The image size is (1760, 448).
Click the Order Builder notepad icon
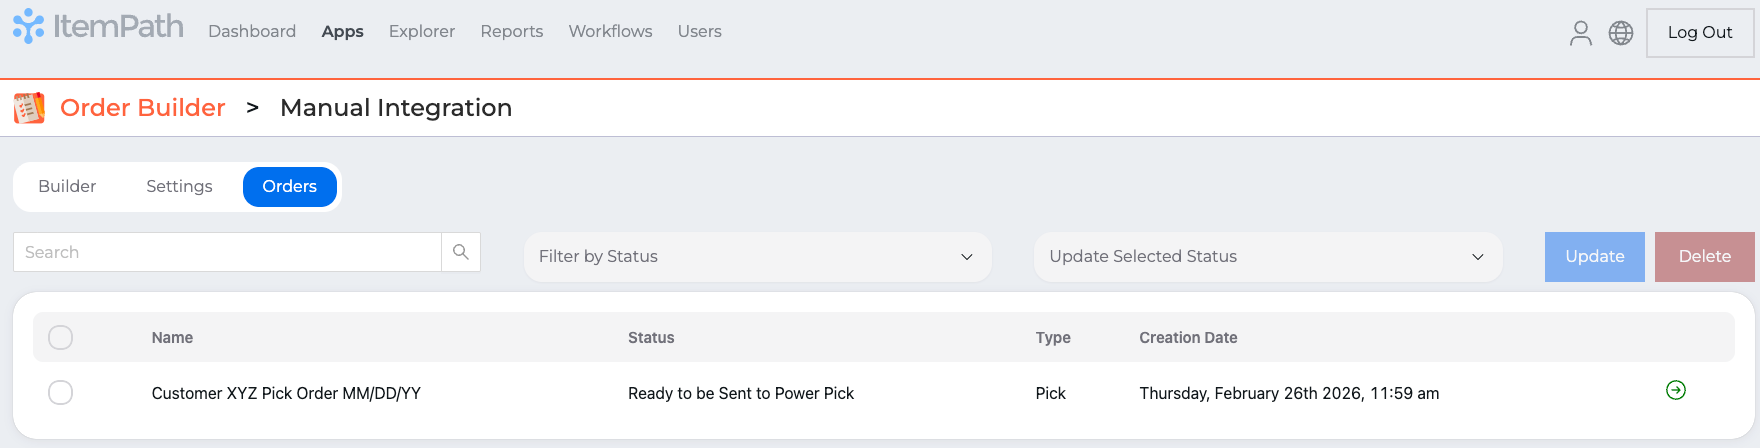click(29, 108)
